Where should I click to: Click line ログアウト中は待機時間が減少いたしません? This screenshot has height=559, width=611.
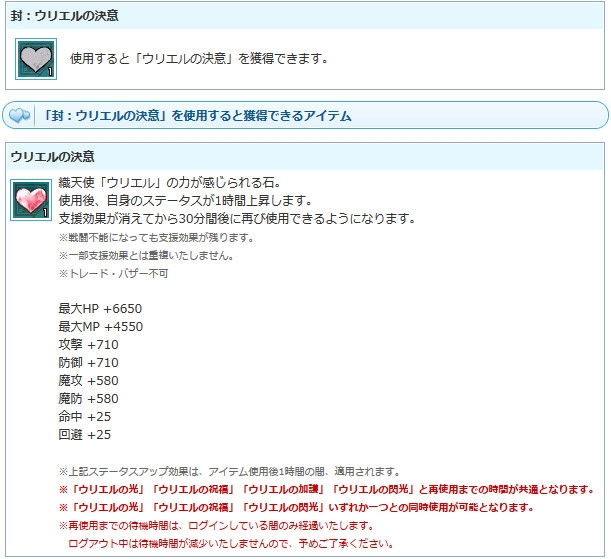click(231, 543)
